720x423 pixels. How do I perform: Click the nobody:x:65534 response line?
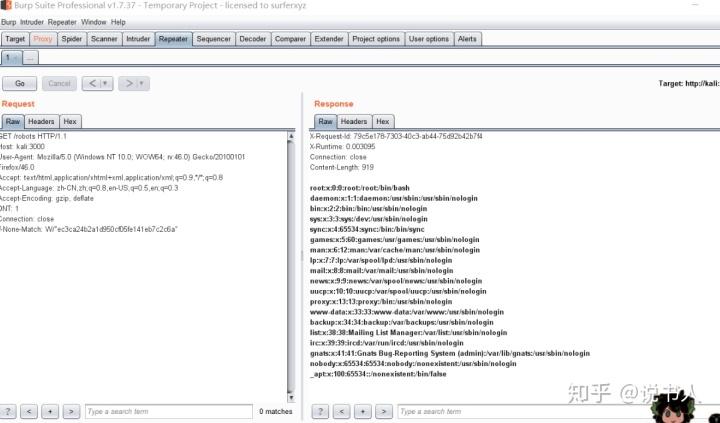click(413, 364)
